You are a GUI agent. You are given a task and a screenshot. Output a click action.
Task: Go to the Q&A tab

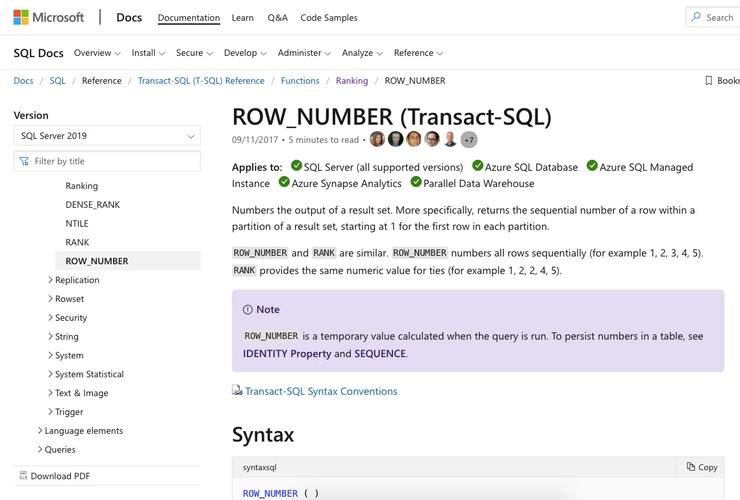pyautogui.click(x=278, y=17)
